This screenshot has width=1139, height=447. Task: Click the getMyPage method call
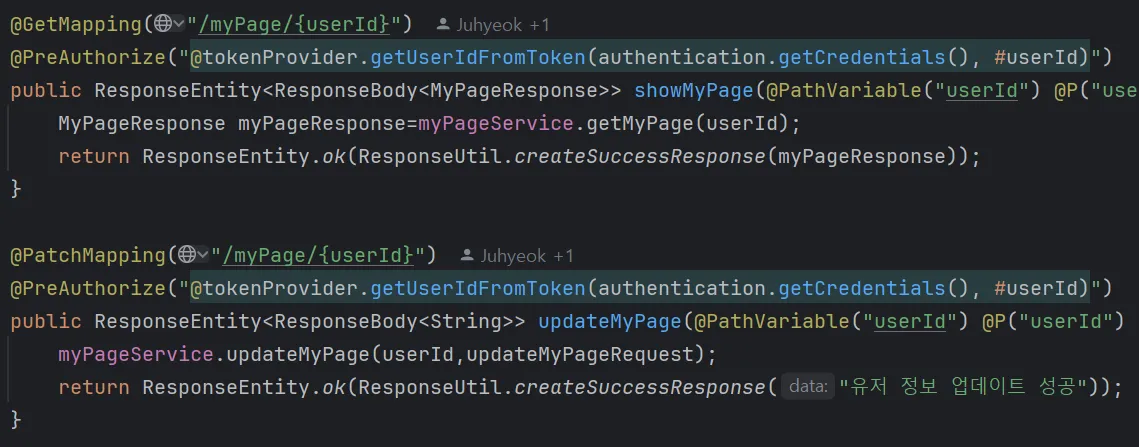[640, 124]
